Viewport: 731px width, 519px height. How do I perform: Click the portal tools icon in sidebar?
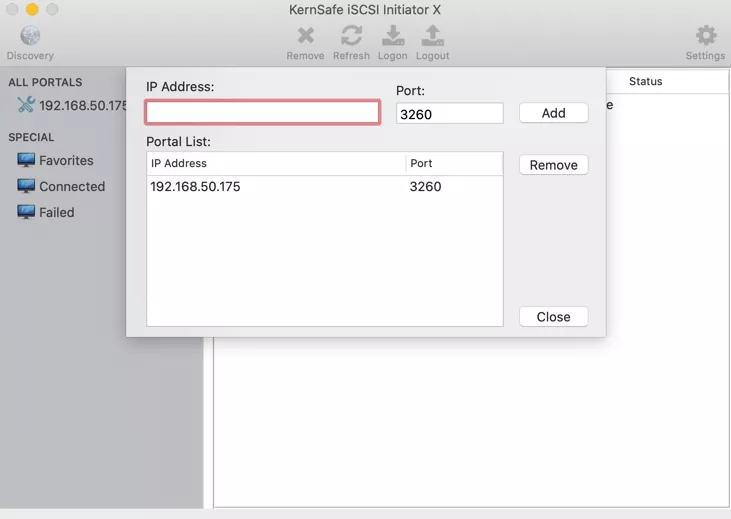pos(26,104)
